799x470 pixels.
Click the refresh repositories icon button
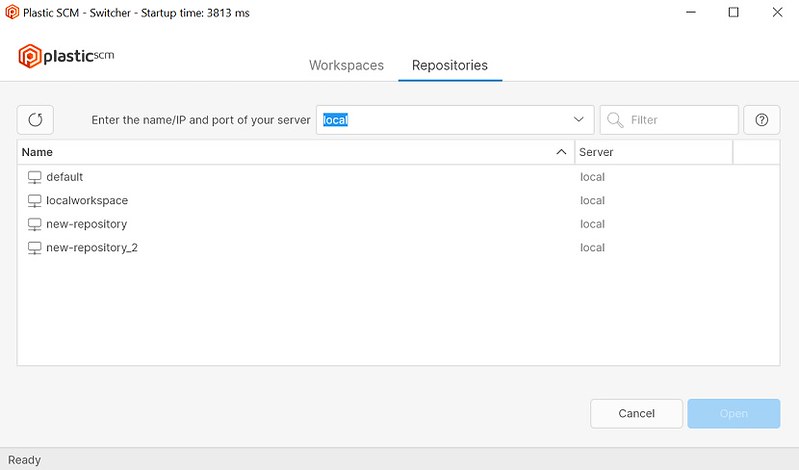point(35,120)
